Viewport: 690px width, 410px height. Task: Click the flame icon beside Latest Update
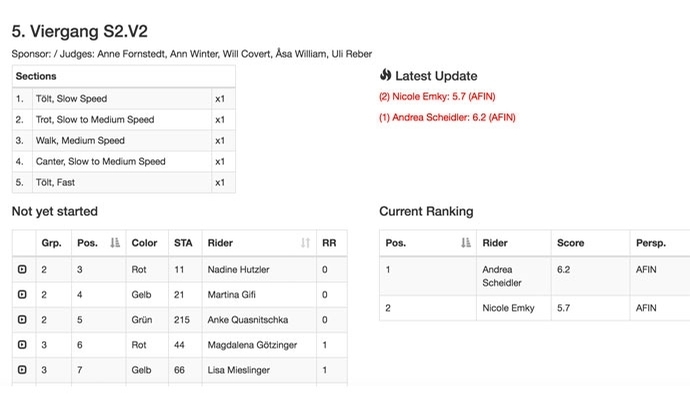tap(385, 75)
